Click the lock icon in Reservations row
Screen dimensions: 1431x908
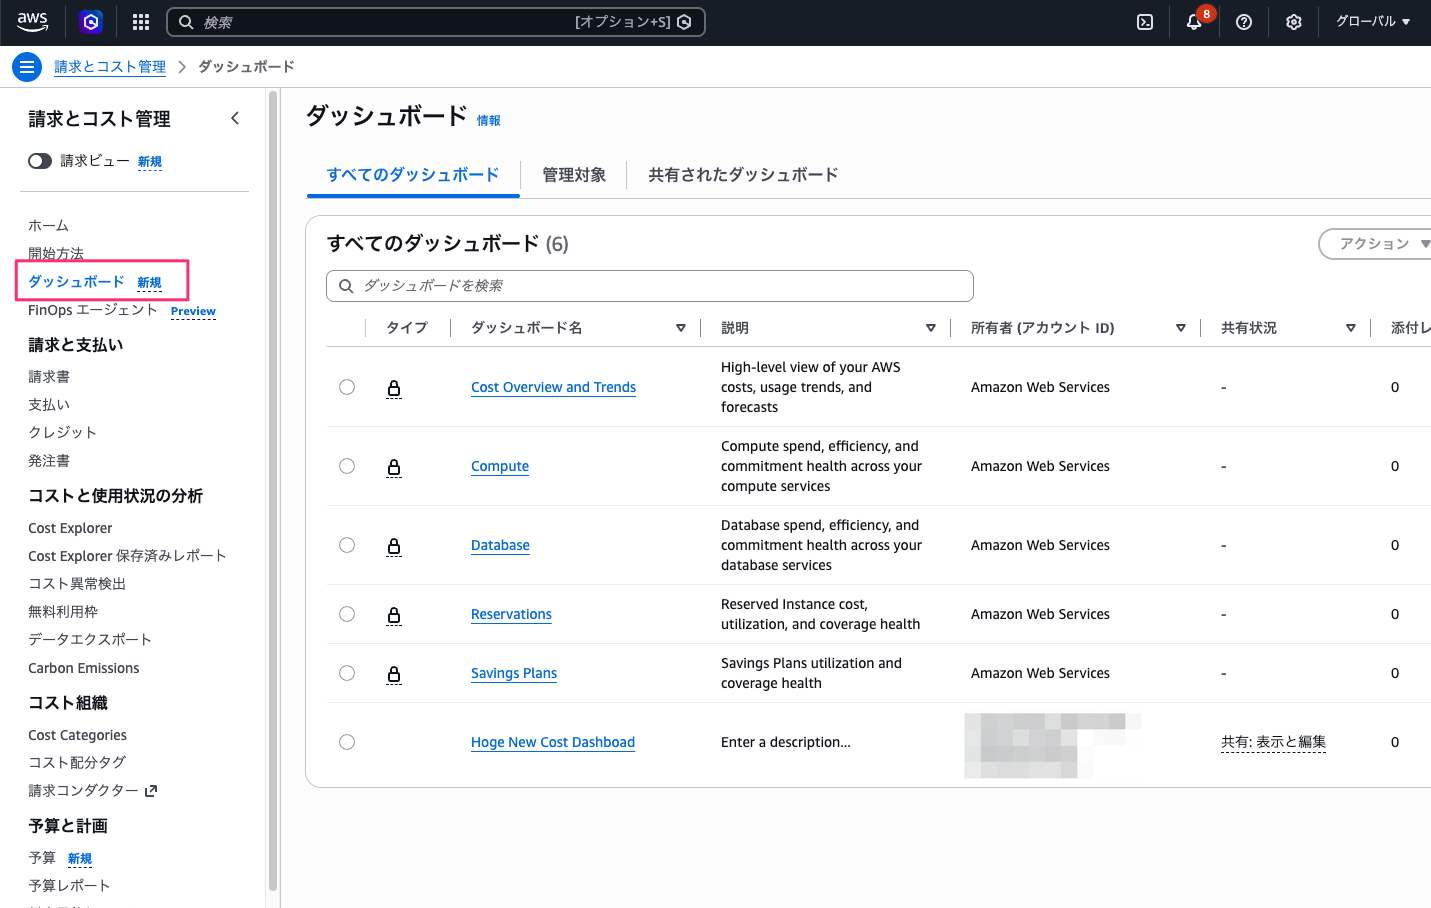394,615
